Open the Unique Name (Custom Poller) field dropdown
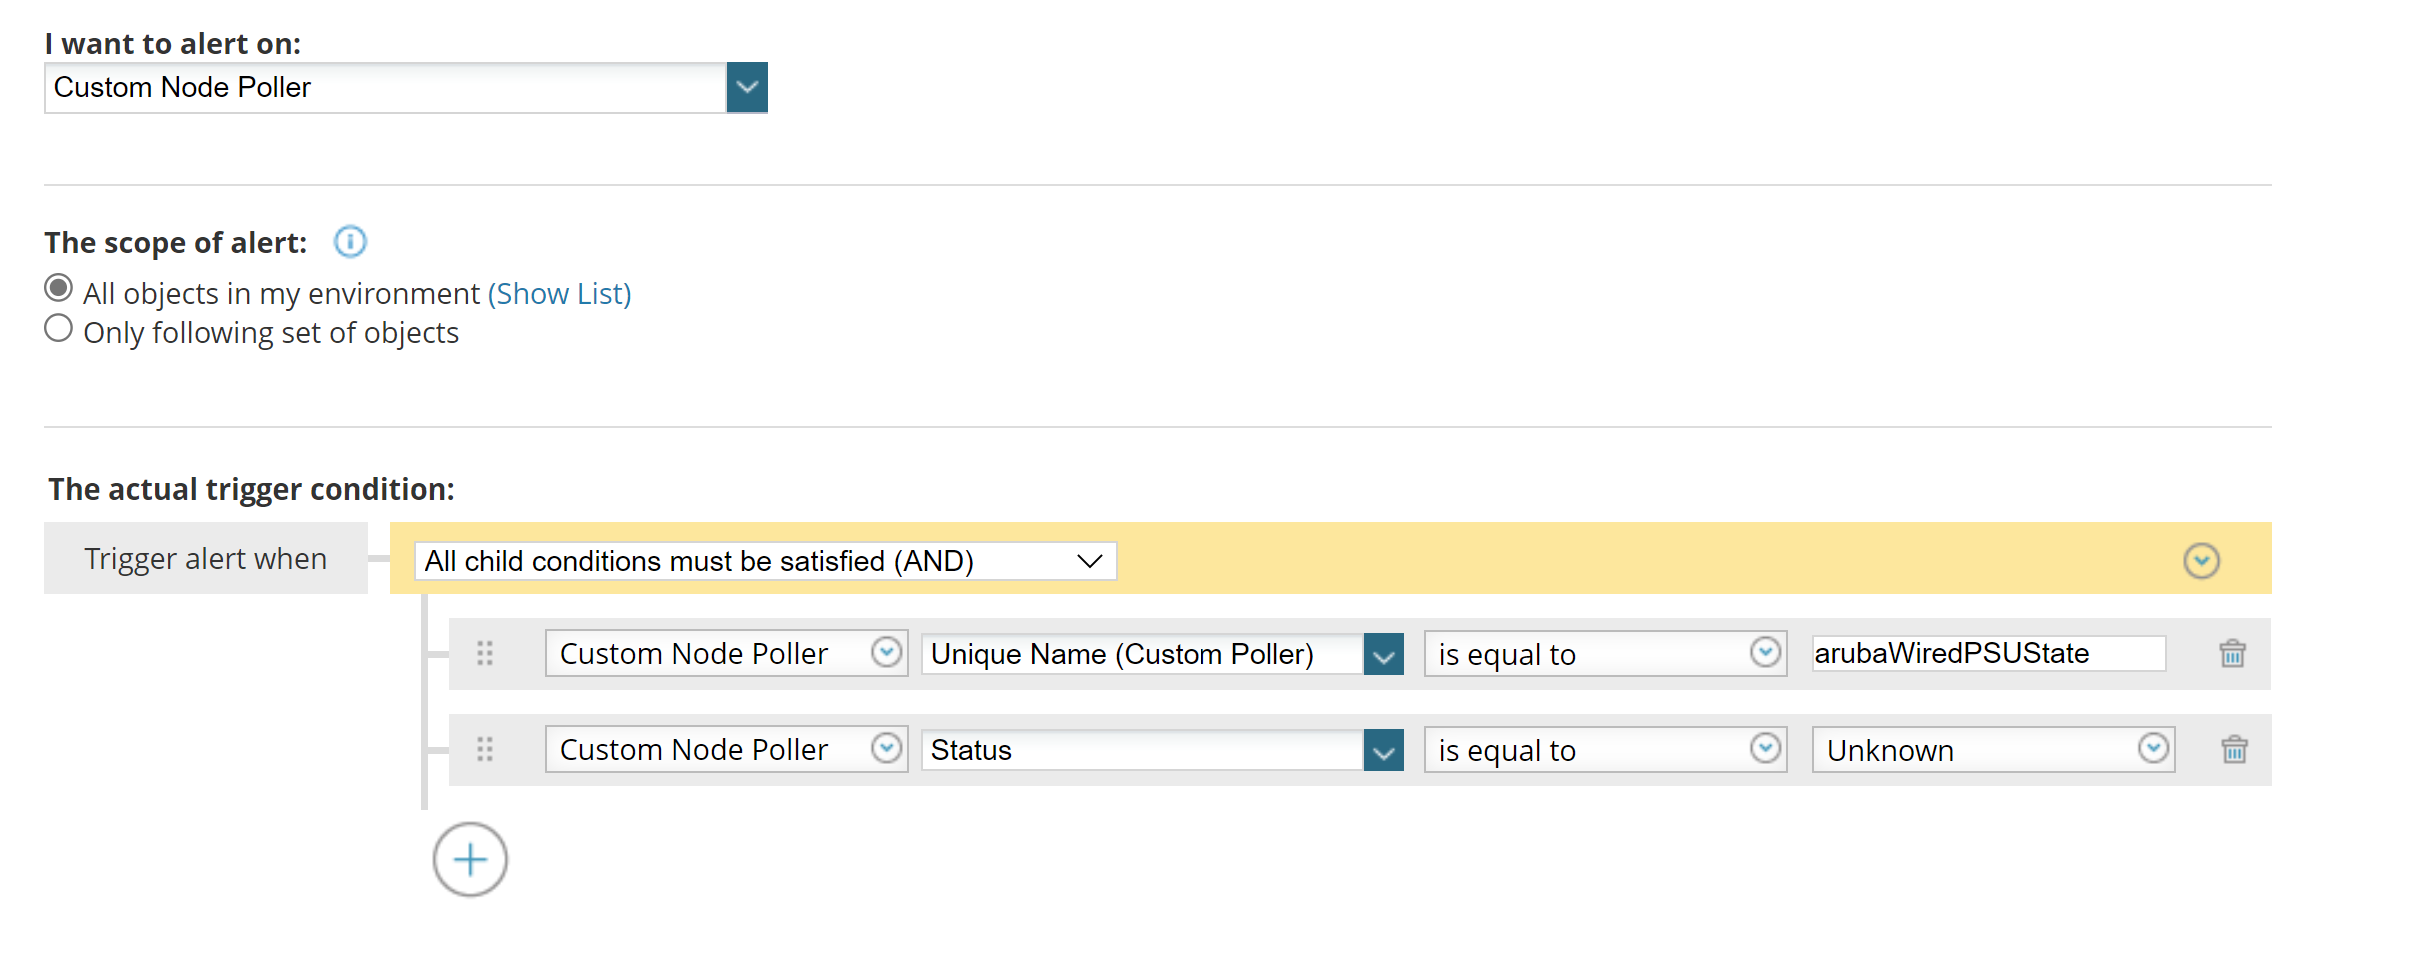The image size is (2409, 975). tap(1383, 655)
